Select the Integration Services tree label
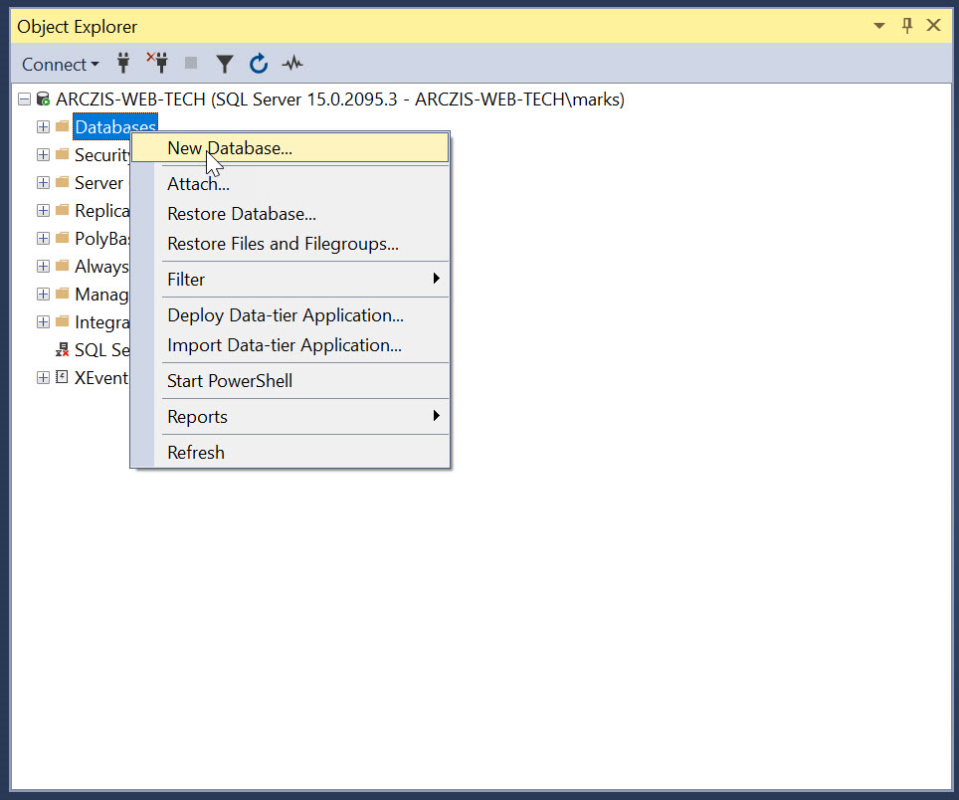This screenshot has height=800, width=959. (x=102, y=322)
